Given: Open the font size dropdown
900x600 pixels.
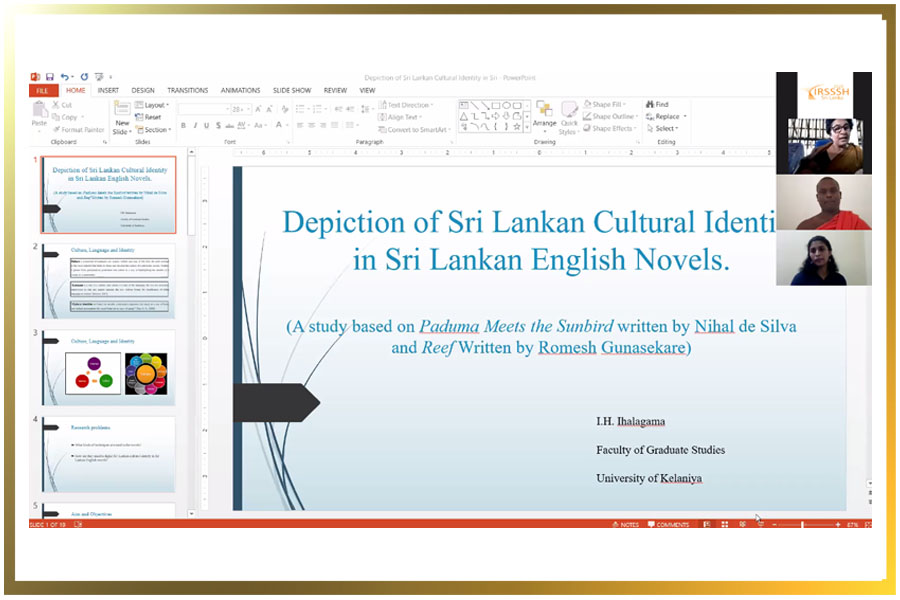Looking at the screenshot, I should 249,109.
